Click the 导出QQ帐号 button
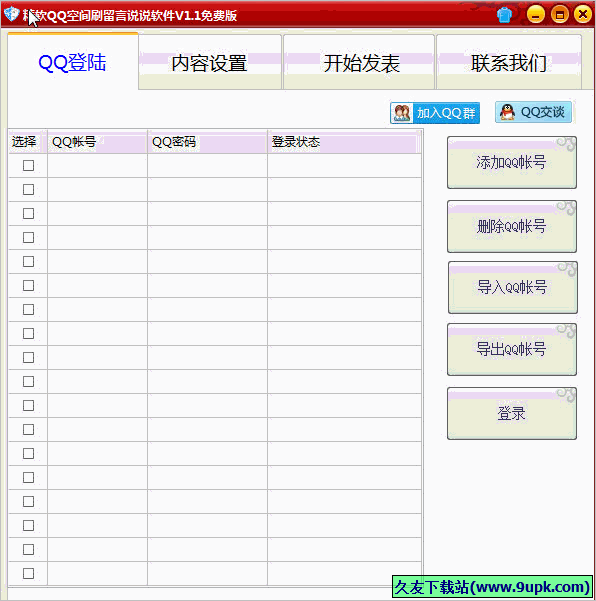The width and height of the screenshot is (596, 601). [x=512, y=349]
